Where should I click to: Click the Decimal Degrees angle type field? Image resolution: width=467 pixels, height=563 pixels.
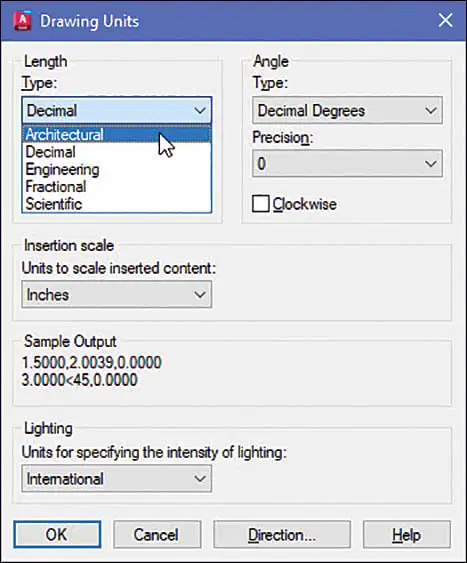click(347, 110)
